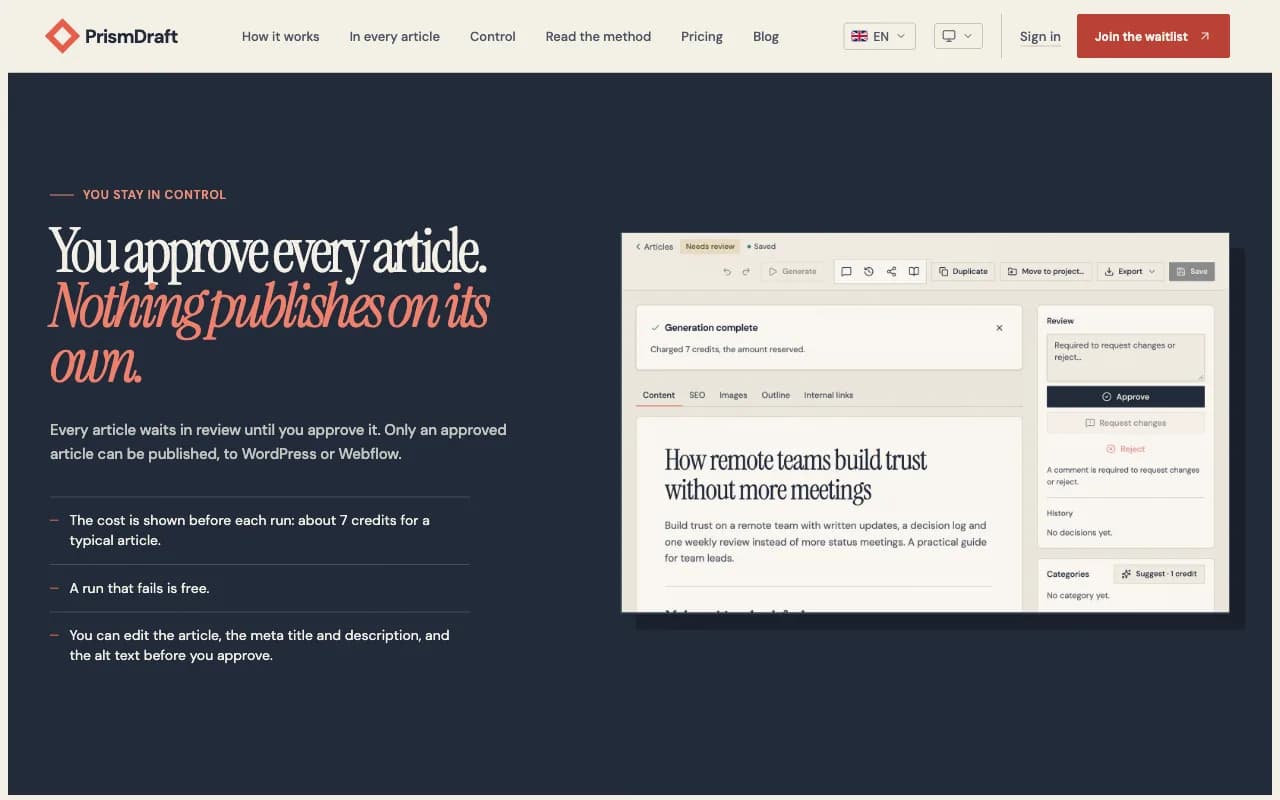
Task: Click the comments icon in the article toolbar
Action: [x=846, y=271]
